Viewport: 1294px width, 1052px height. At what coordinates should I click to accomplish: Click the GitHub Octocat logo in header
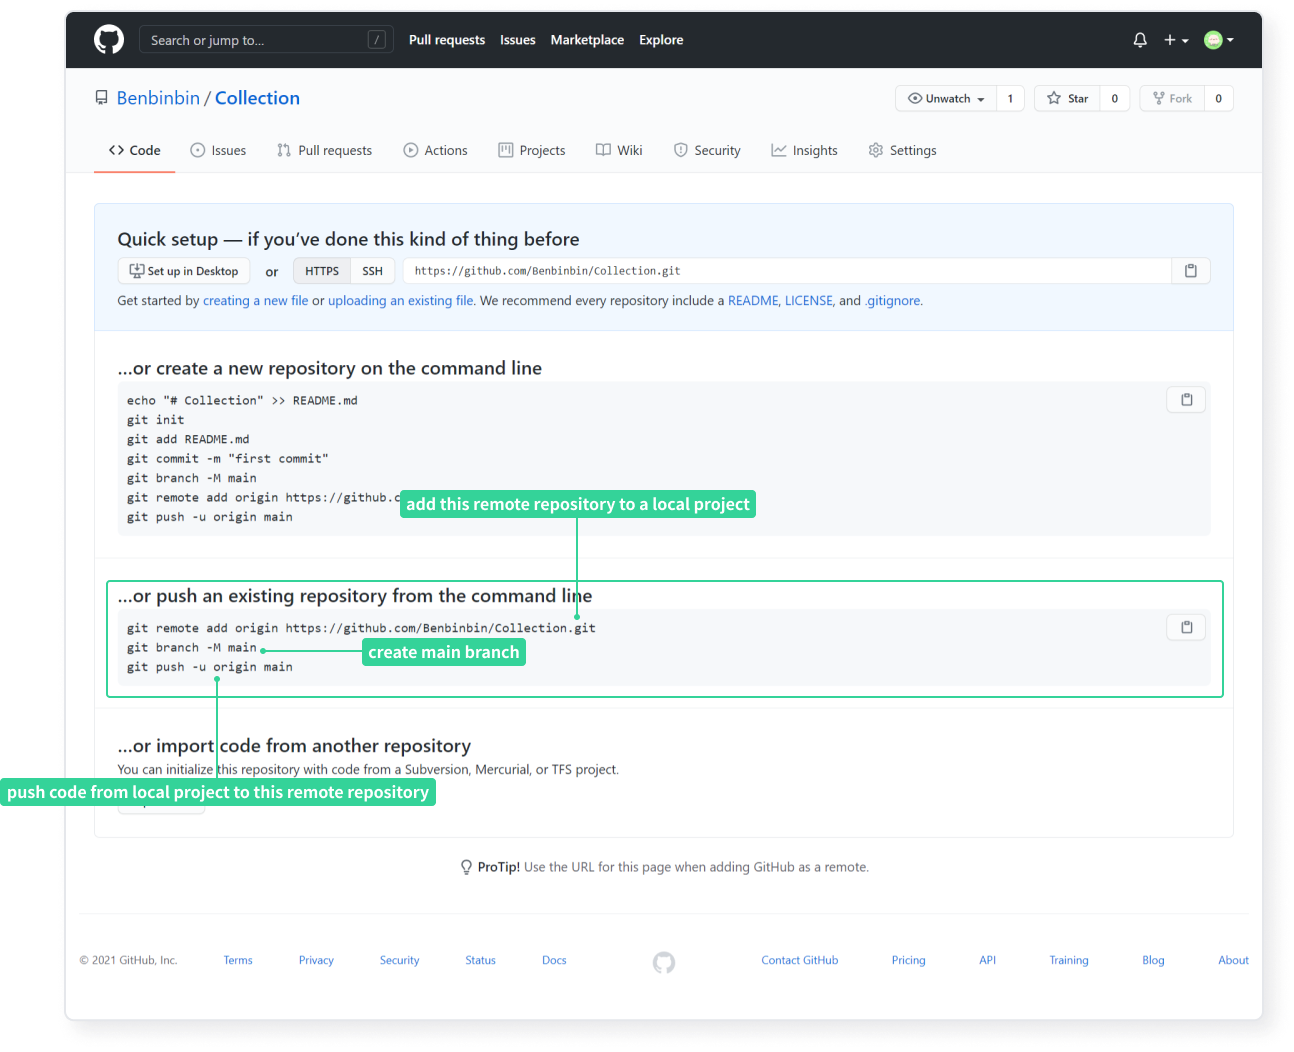pos(109,40)
